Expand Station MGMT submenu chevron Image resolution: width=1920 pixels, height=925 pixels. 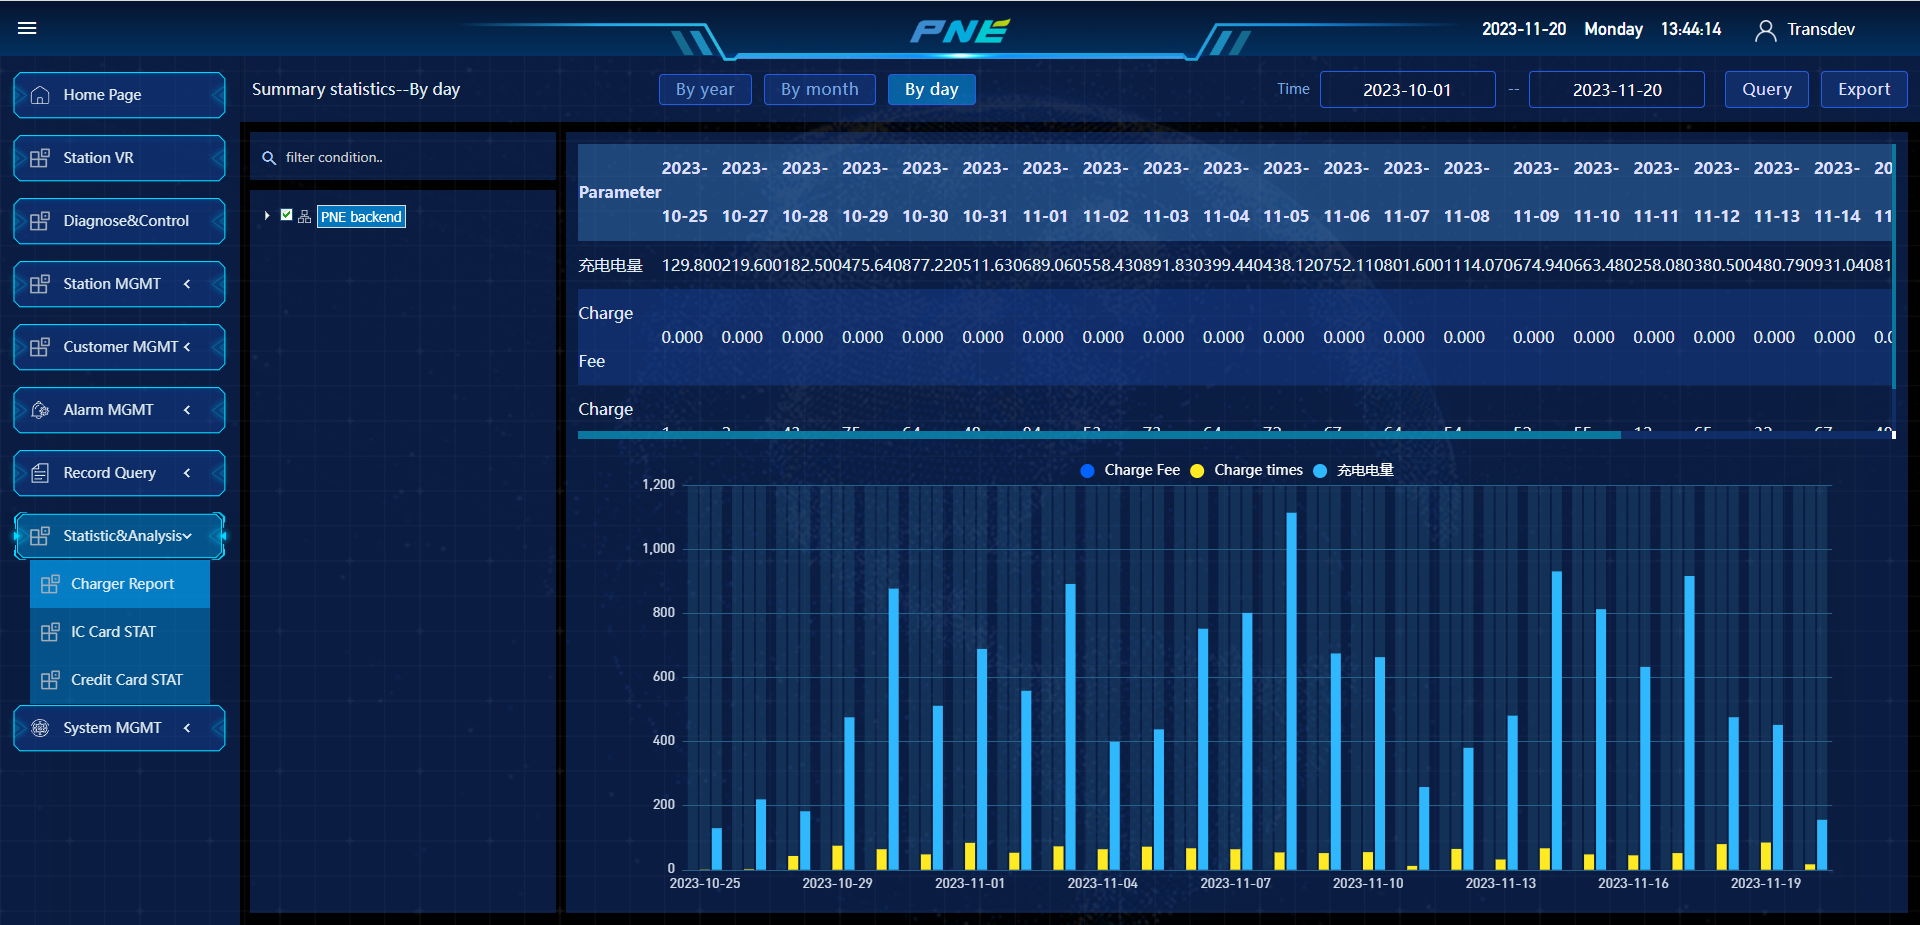coord(187,284)
